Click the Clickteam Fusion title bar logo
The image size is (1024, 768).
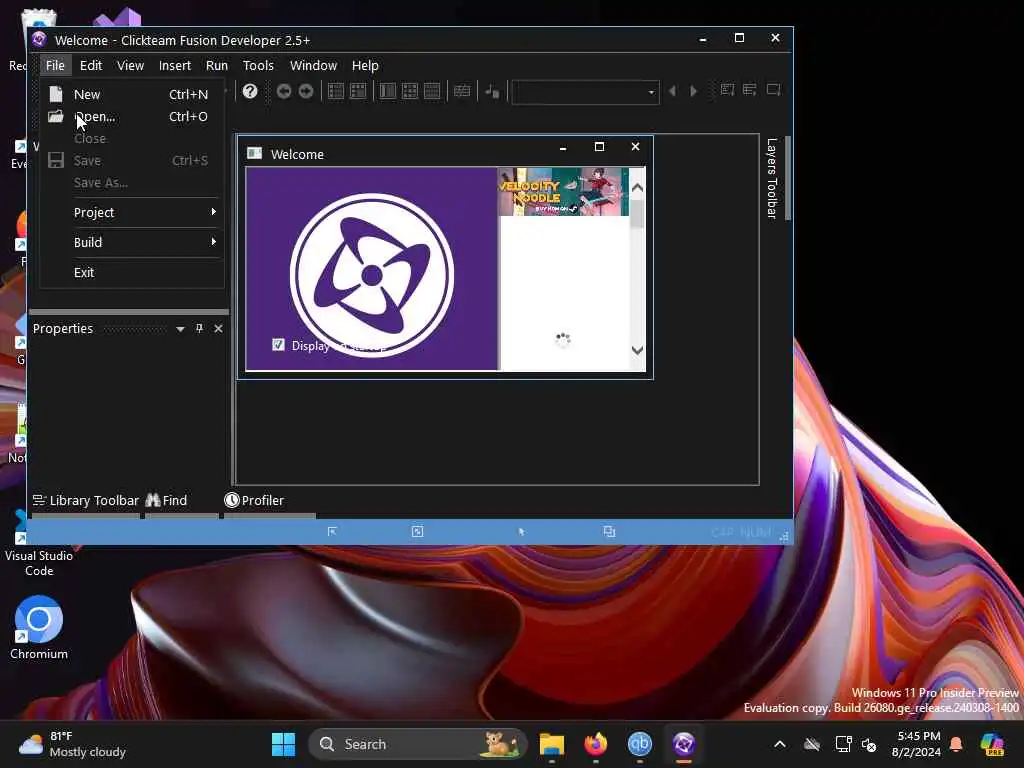(x=39, y=40)
